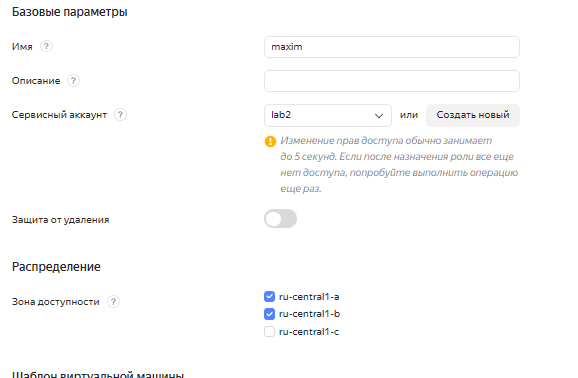Toggle the Защита от удаления switch
This screenshot has width=578, height=378.
tap(281, 219)
